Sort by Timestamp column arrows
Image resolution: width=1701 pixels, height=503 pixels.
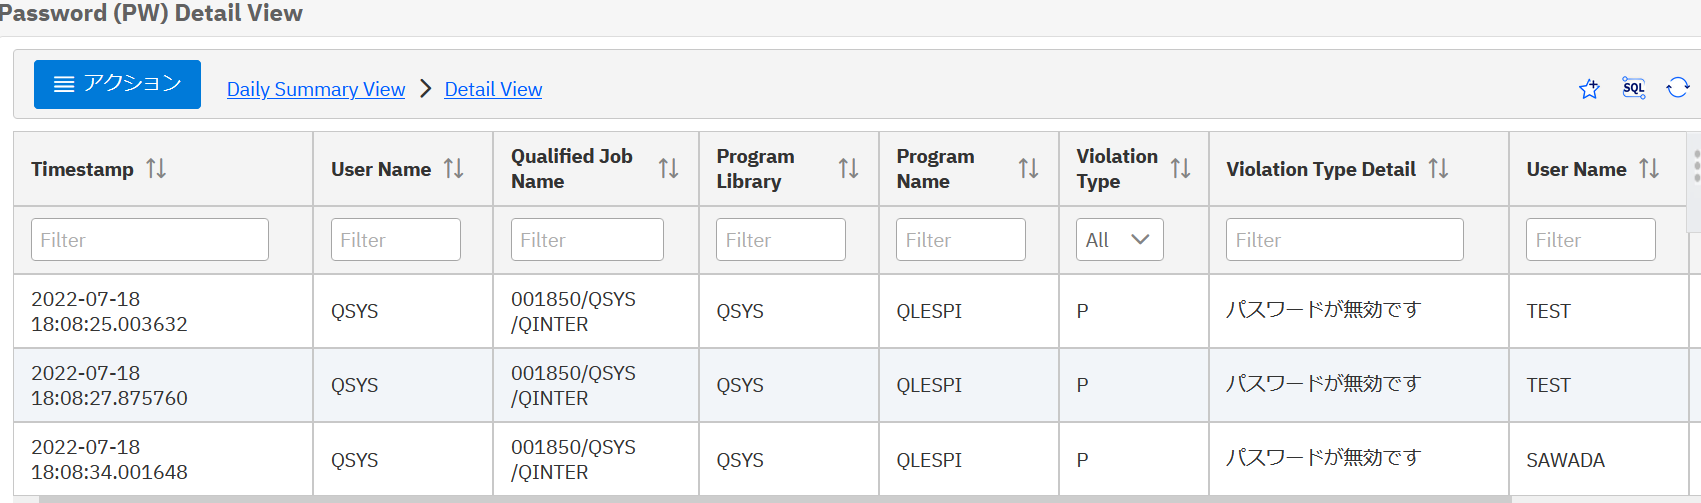pyautogui.click(x=156, y=168)
